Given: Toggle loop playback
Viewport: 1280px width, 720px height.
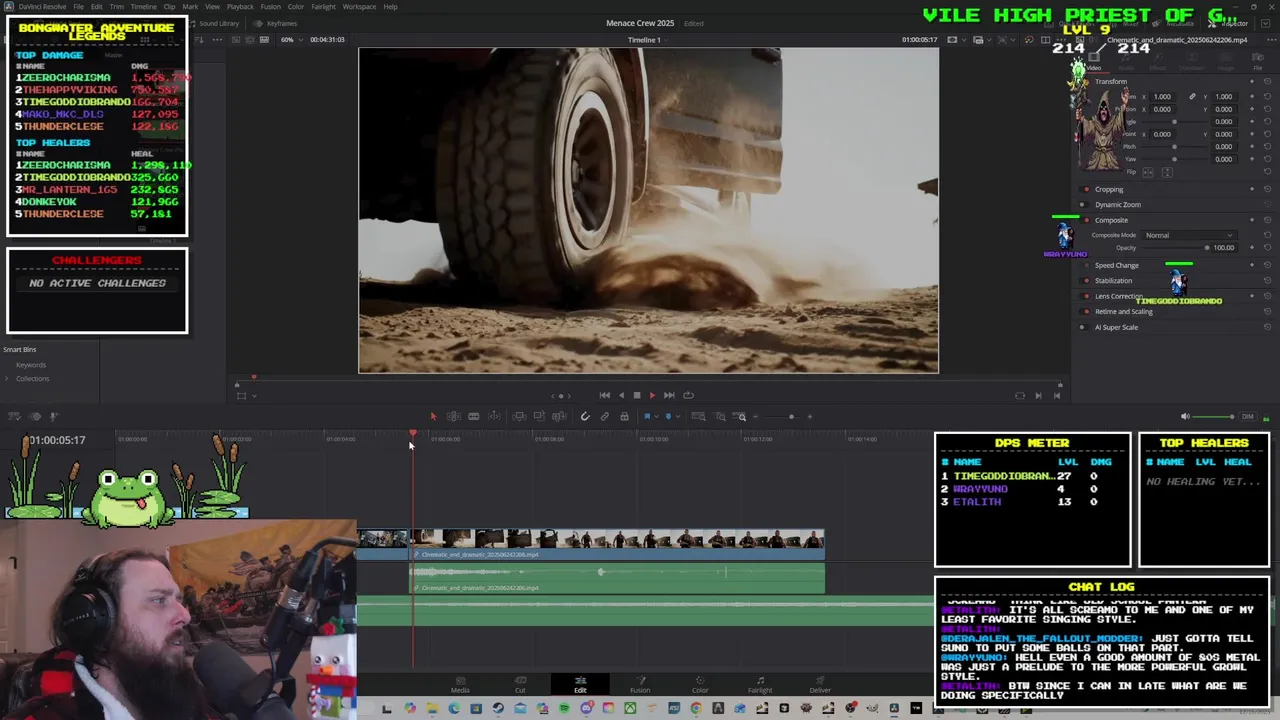Looking at the screenshot, I should pyautogui.click(x=688, y=395).
